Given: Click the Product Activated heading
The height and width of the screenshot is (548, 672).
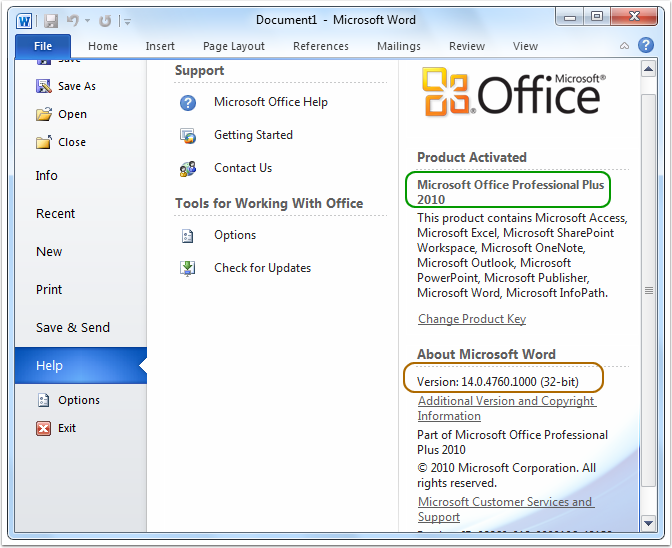Looking at the screenshot, I should pos(471,157).
